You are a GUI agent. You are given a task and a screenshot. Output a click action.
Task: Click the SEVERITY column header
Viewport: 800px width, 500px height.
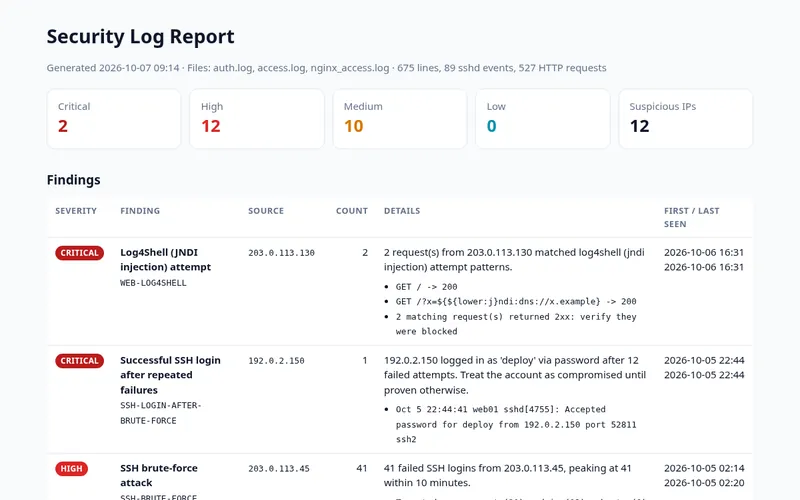pyautogui.click(x=76, y=211)
